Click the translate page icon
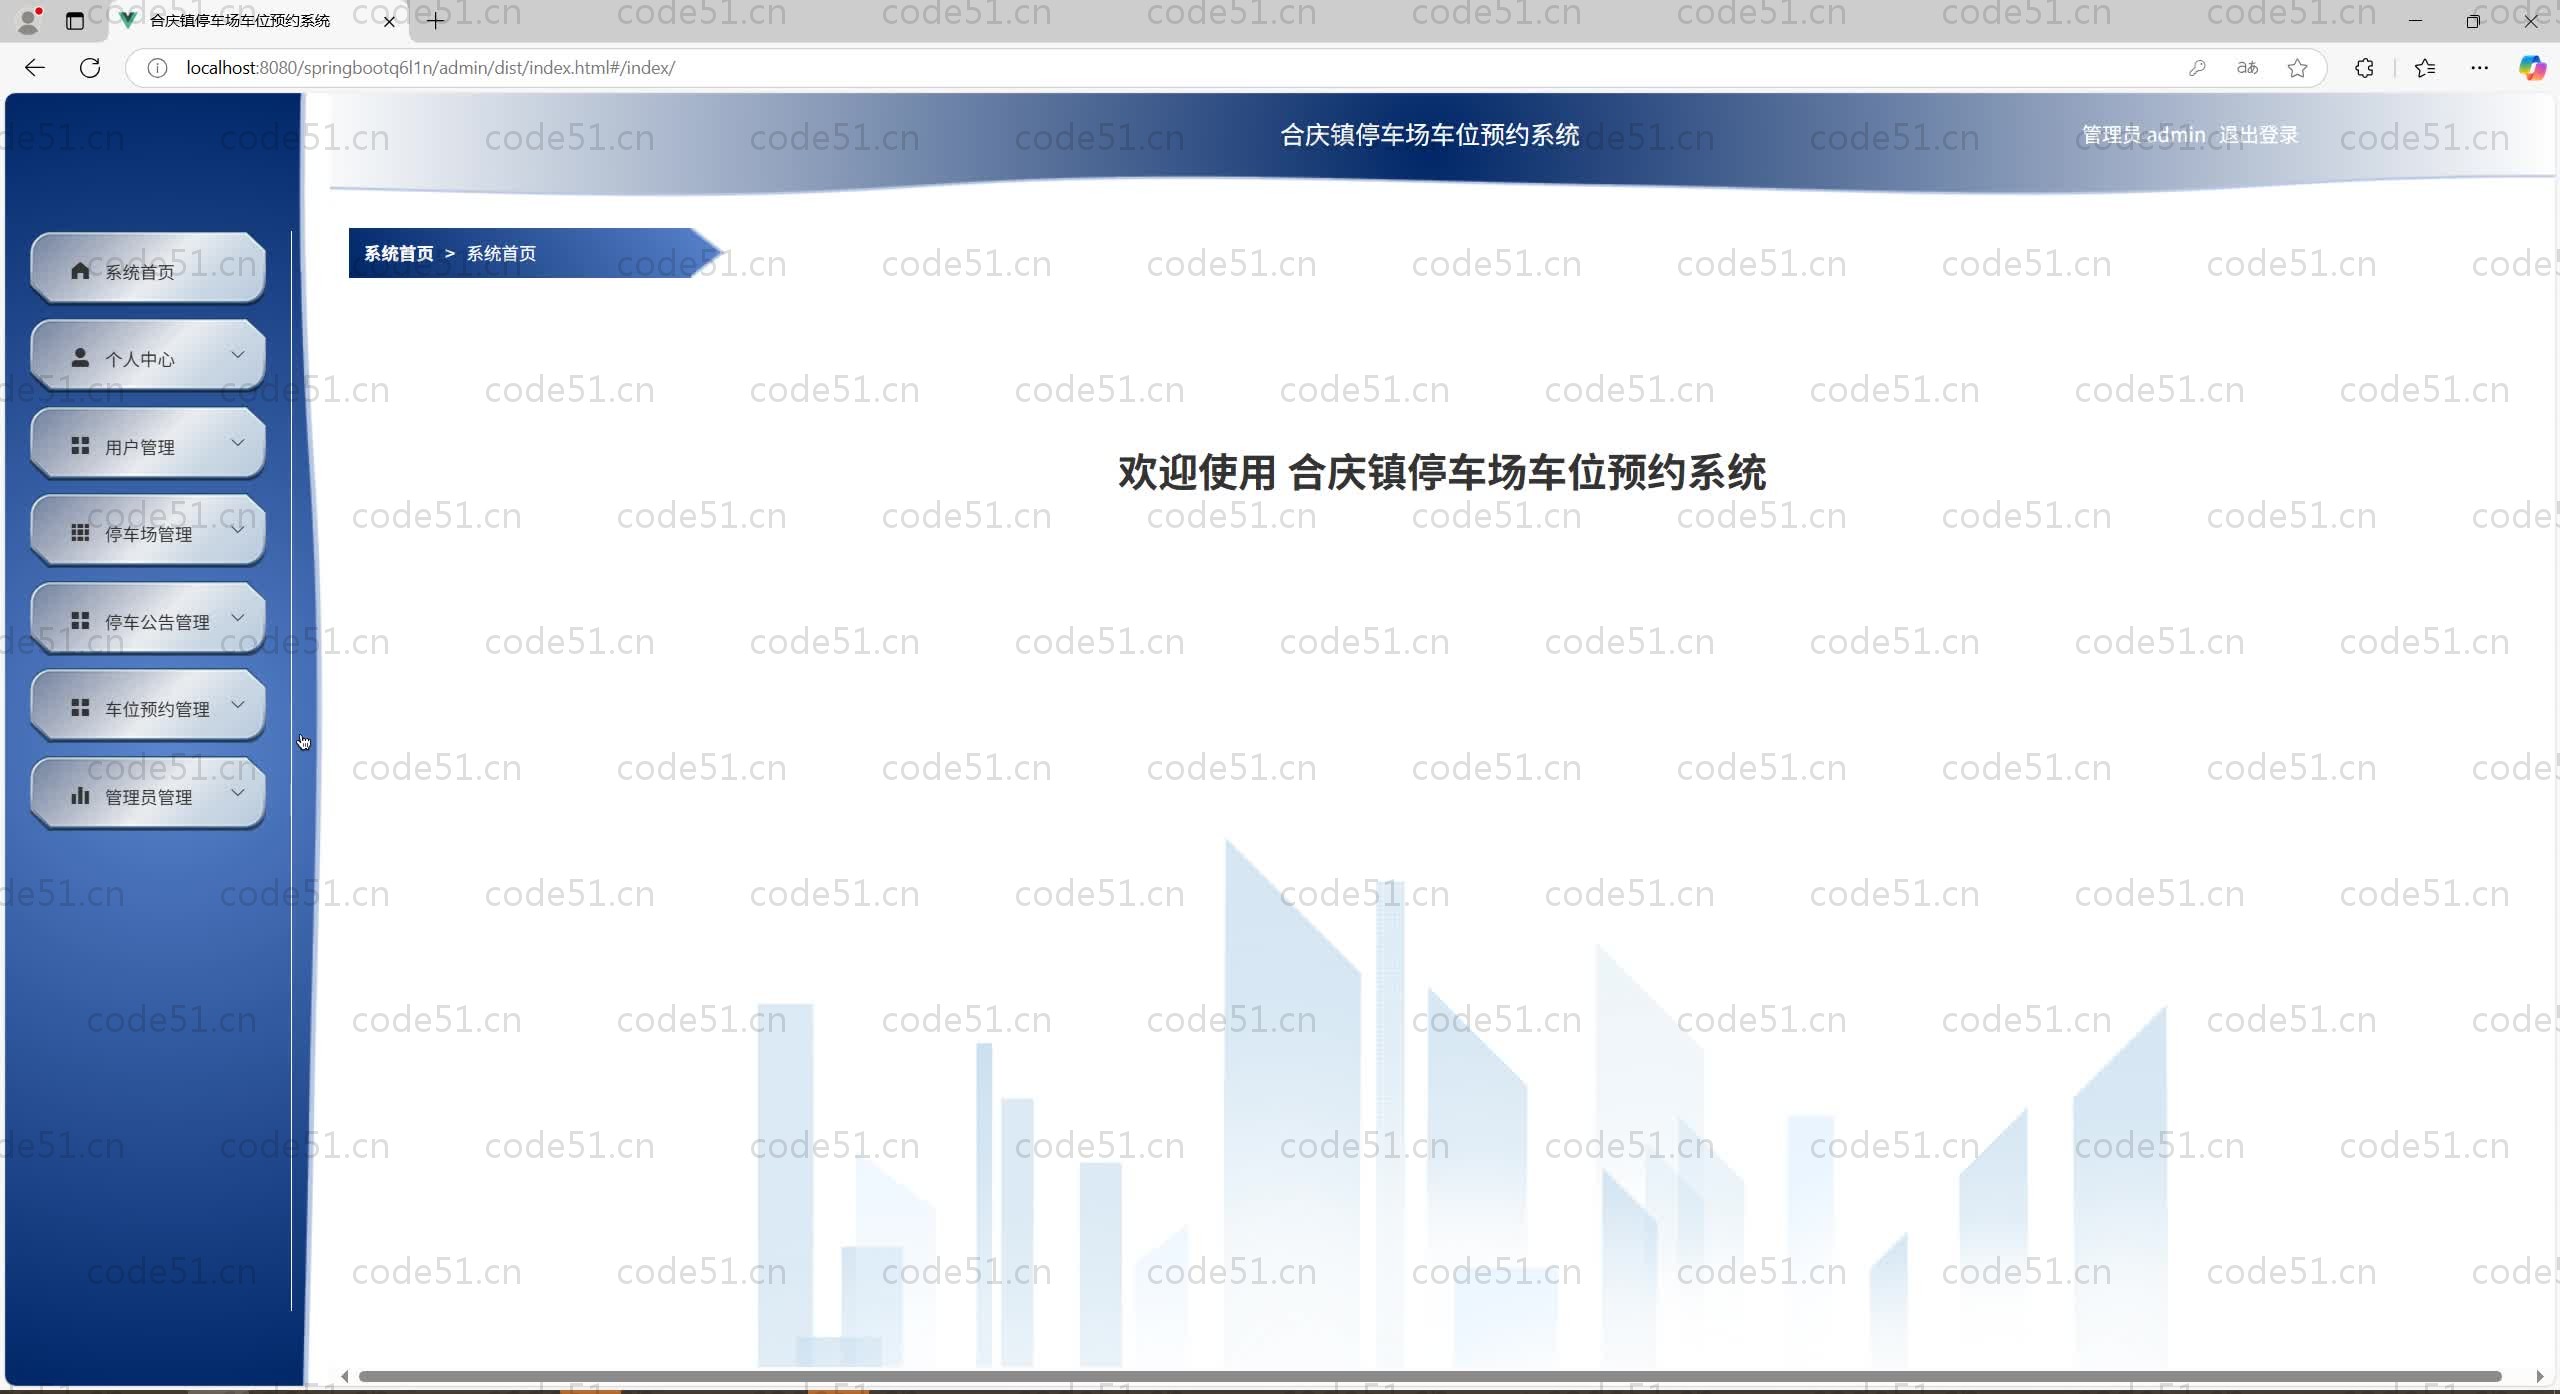Viewport: 2560px width, 1394px height. coord(2247,68)
